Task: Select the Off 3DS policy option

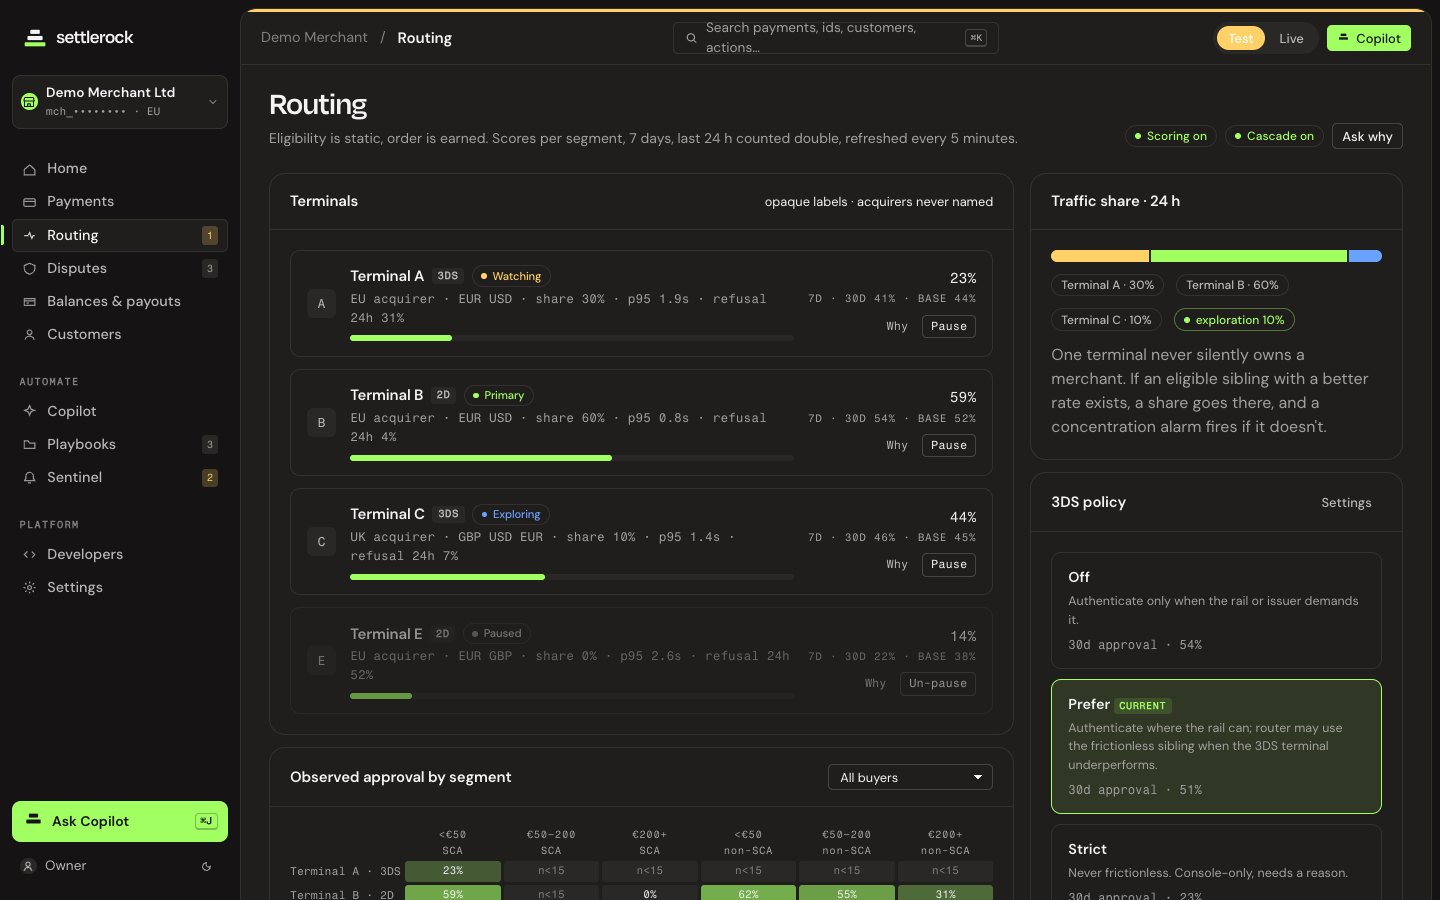Action: 1216,610
